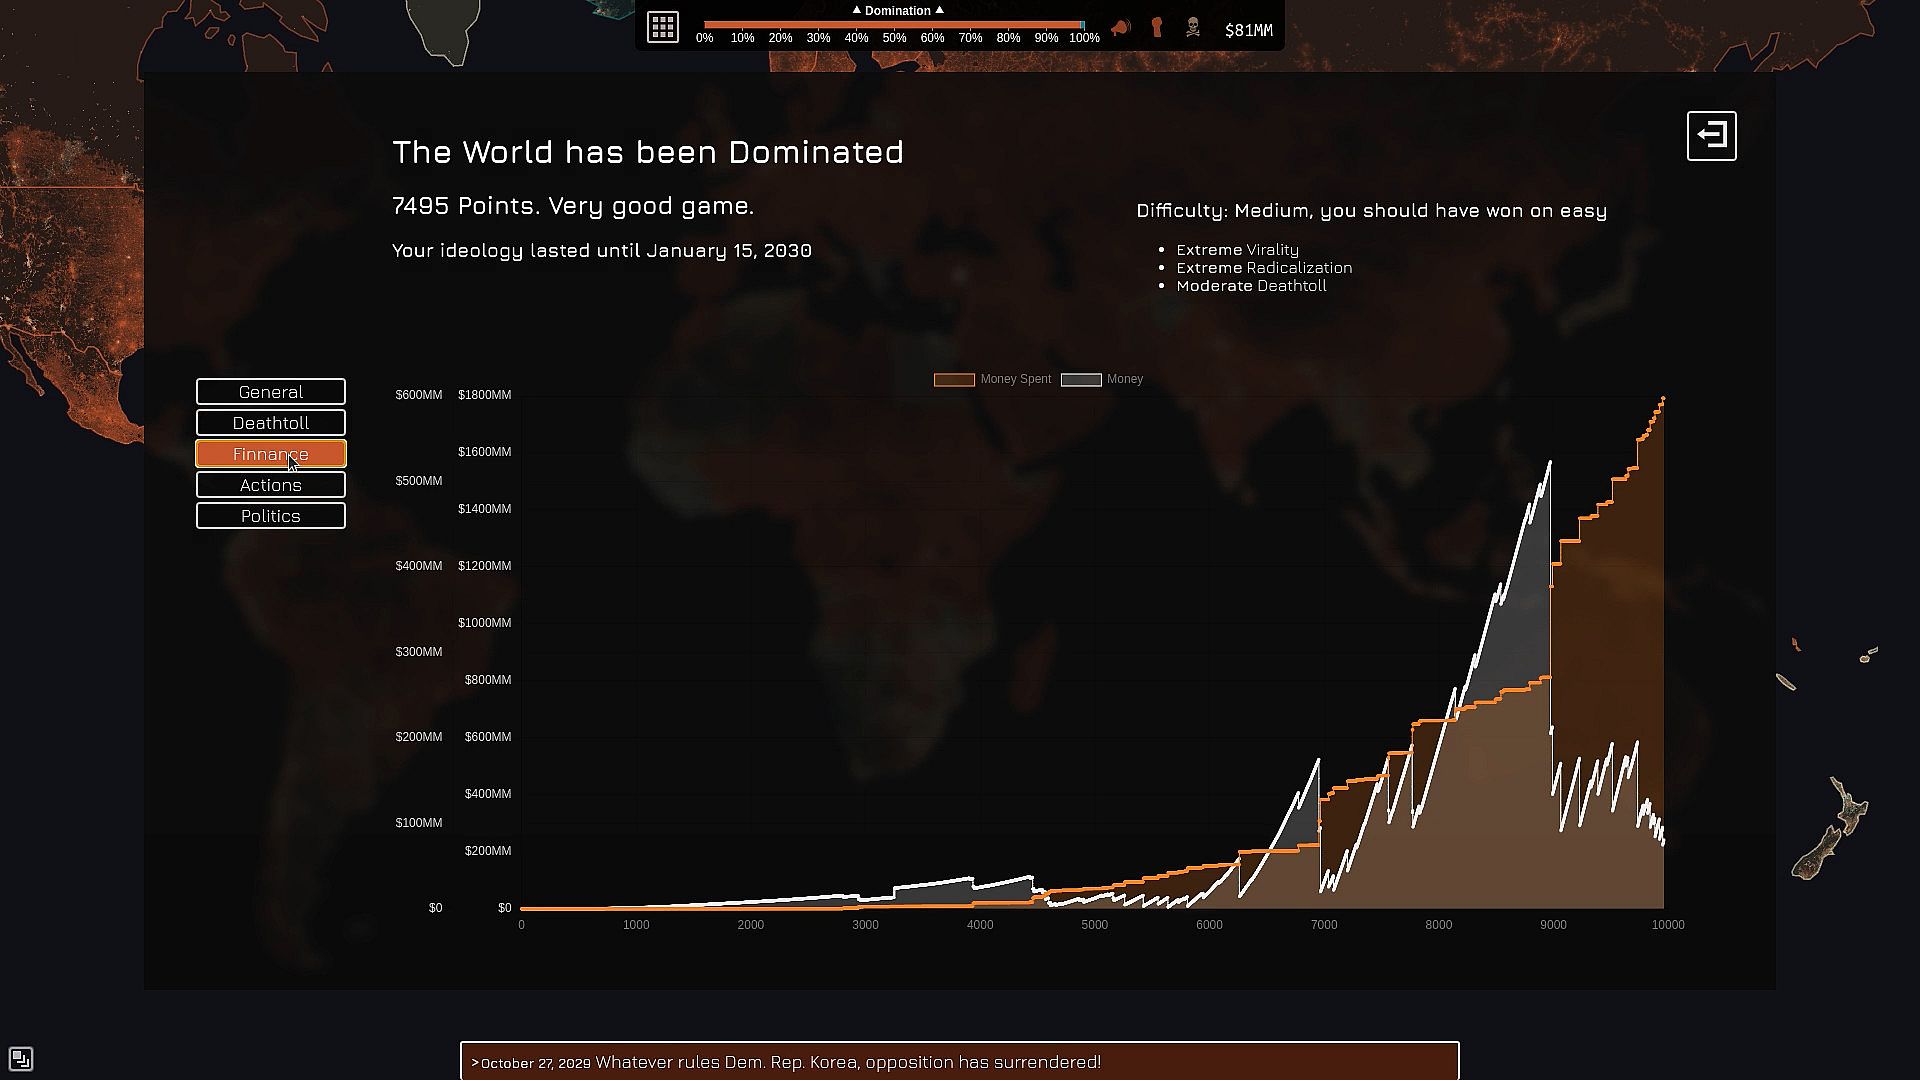
Task: Open the grid menu icon
Action: [663, 27]
